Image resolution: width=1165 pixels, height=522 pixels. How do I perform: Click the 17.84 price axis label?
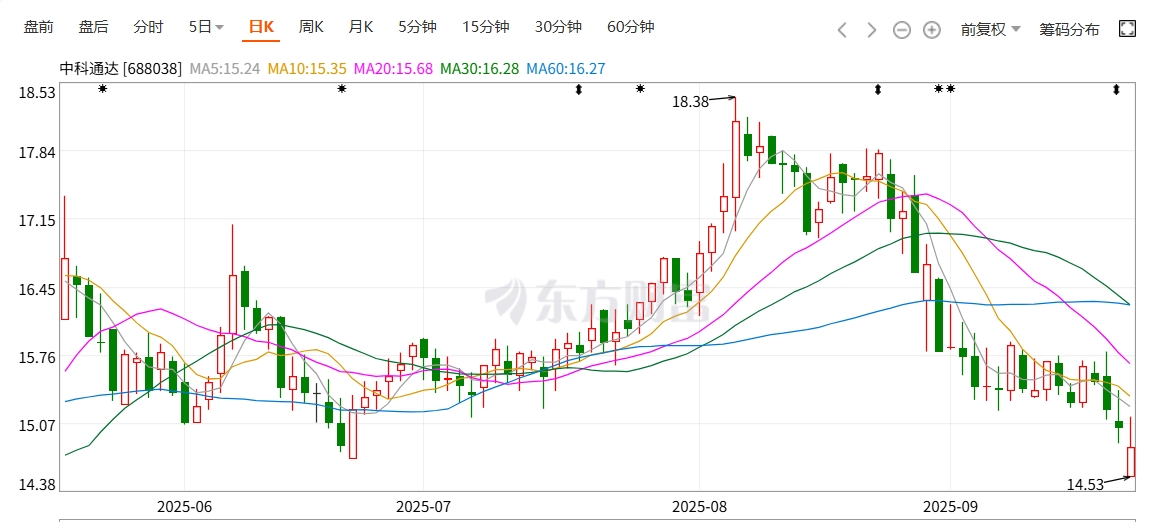pyautogui.click(x=37, y=152)
